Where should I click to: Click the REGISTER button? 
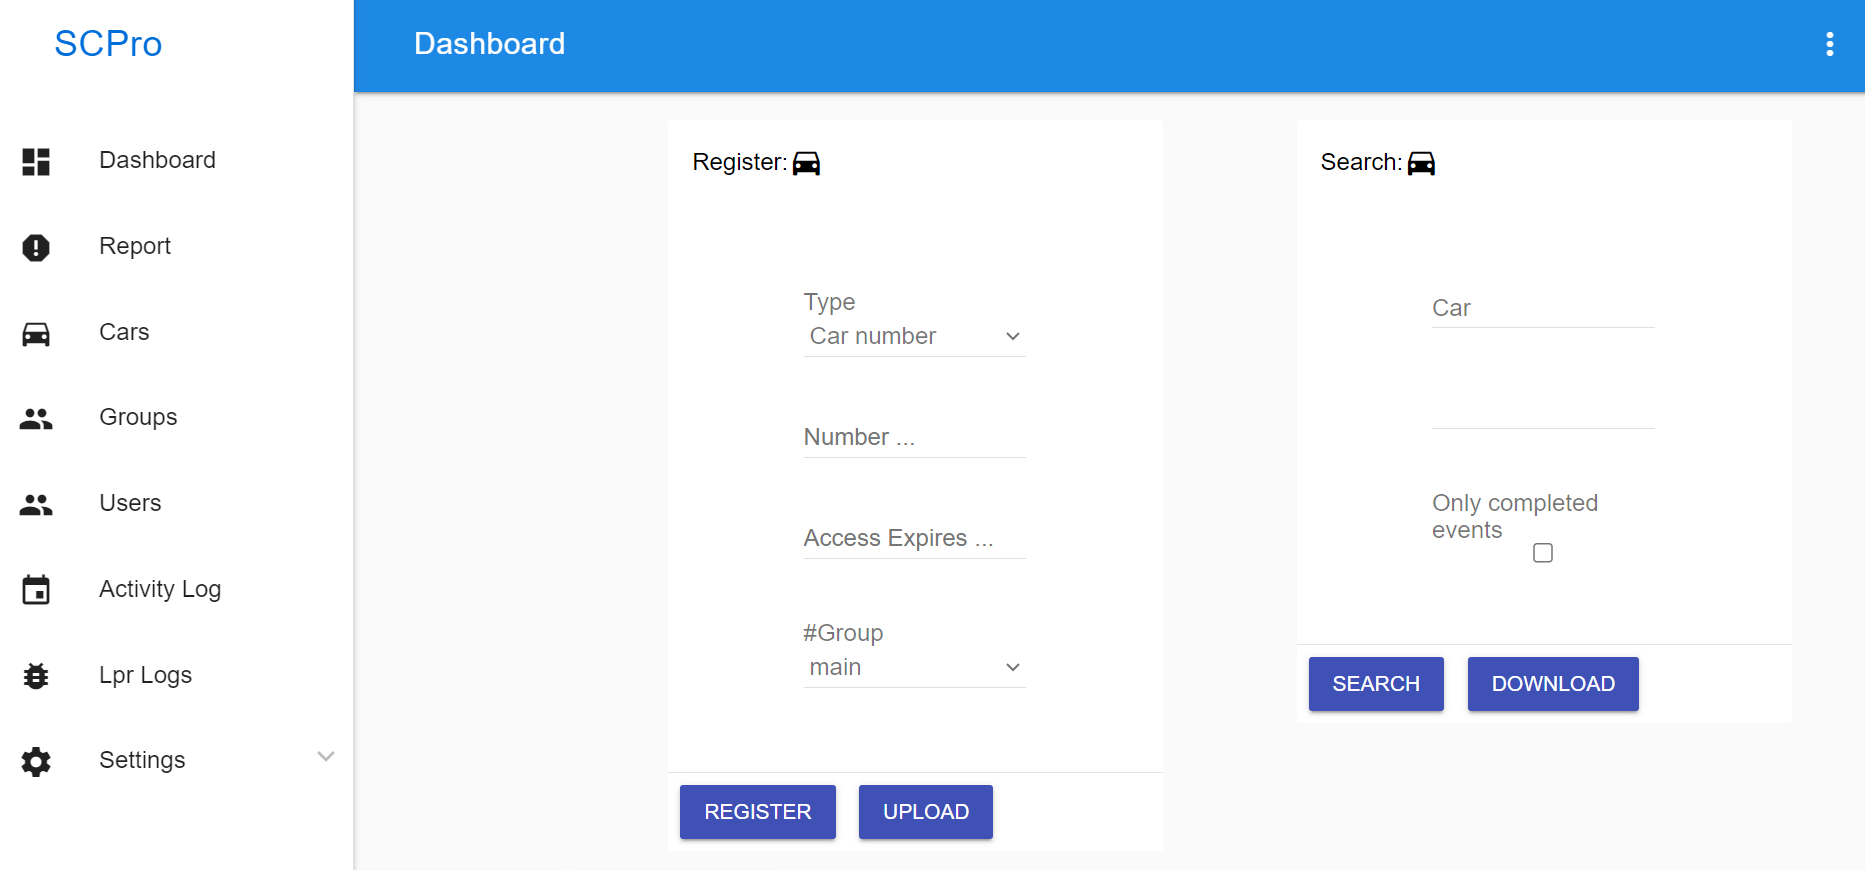pyautogui.click(x=757, y=812)
